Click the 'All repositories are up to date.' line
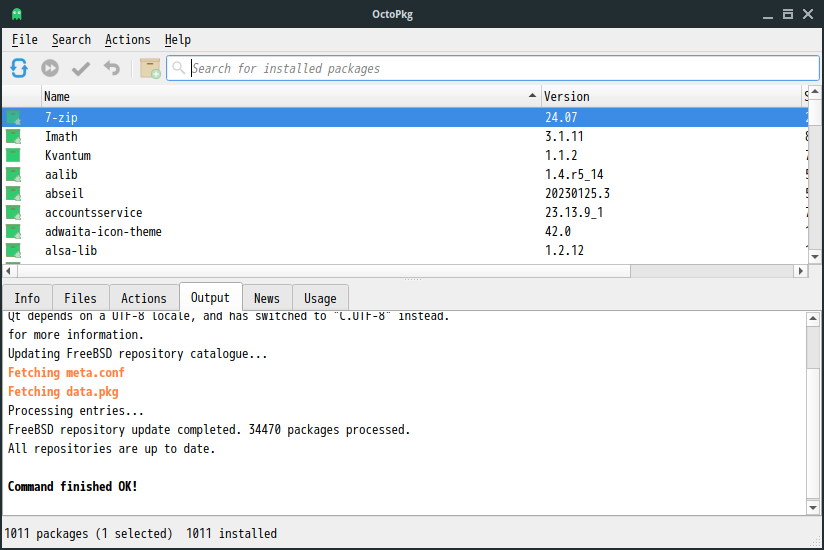824x550 pixels. tap(111, 449)
